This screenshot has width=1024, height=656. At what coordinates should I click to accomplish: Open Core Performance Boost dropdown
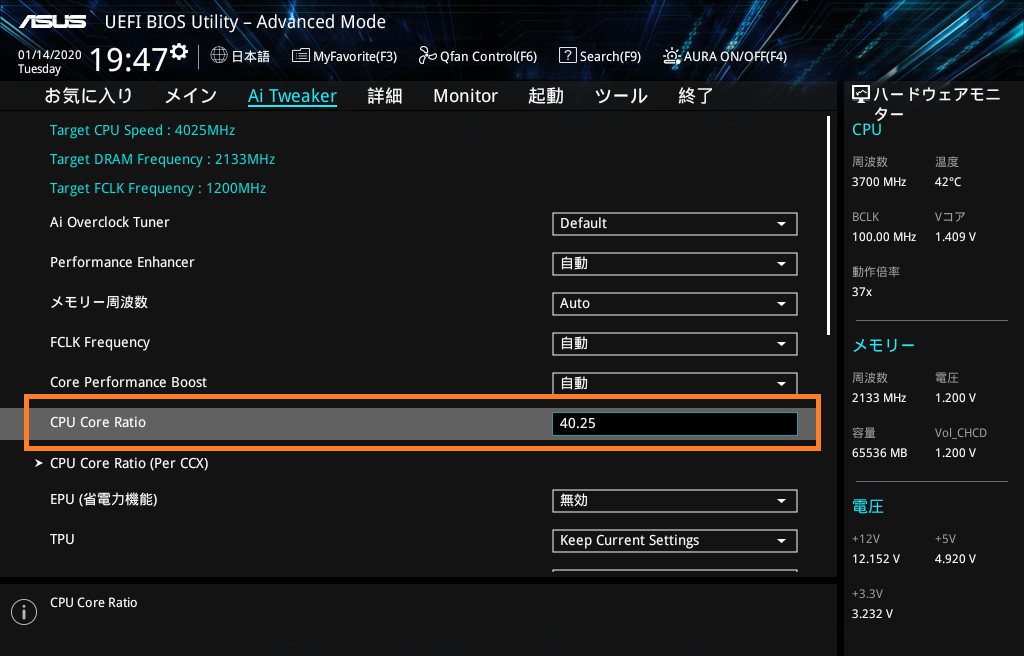(x=675, y=383)
